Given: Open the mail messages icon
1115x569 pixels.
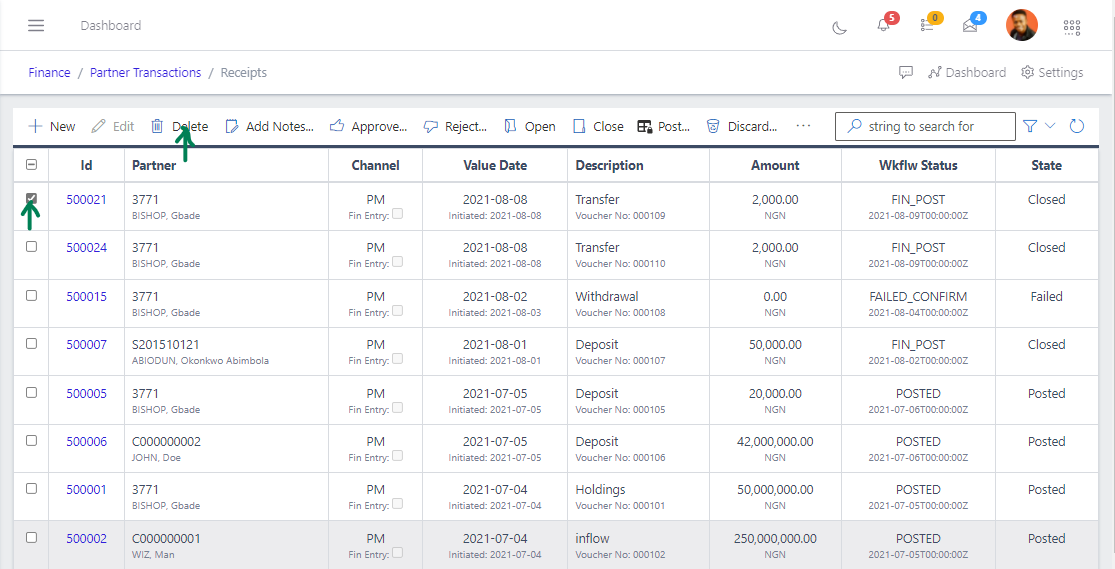Looking at the screenshot, I should [x=970, y=25].
